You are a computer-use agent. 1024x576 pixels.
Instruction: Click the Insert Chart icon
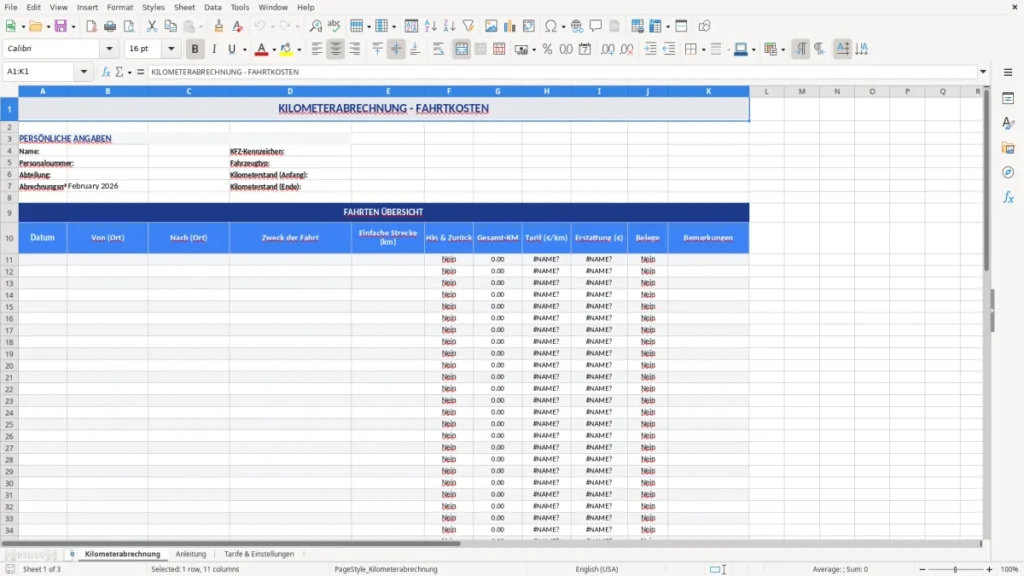coord(510,26)
